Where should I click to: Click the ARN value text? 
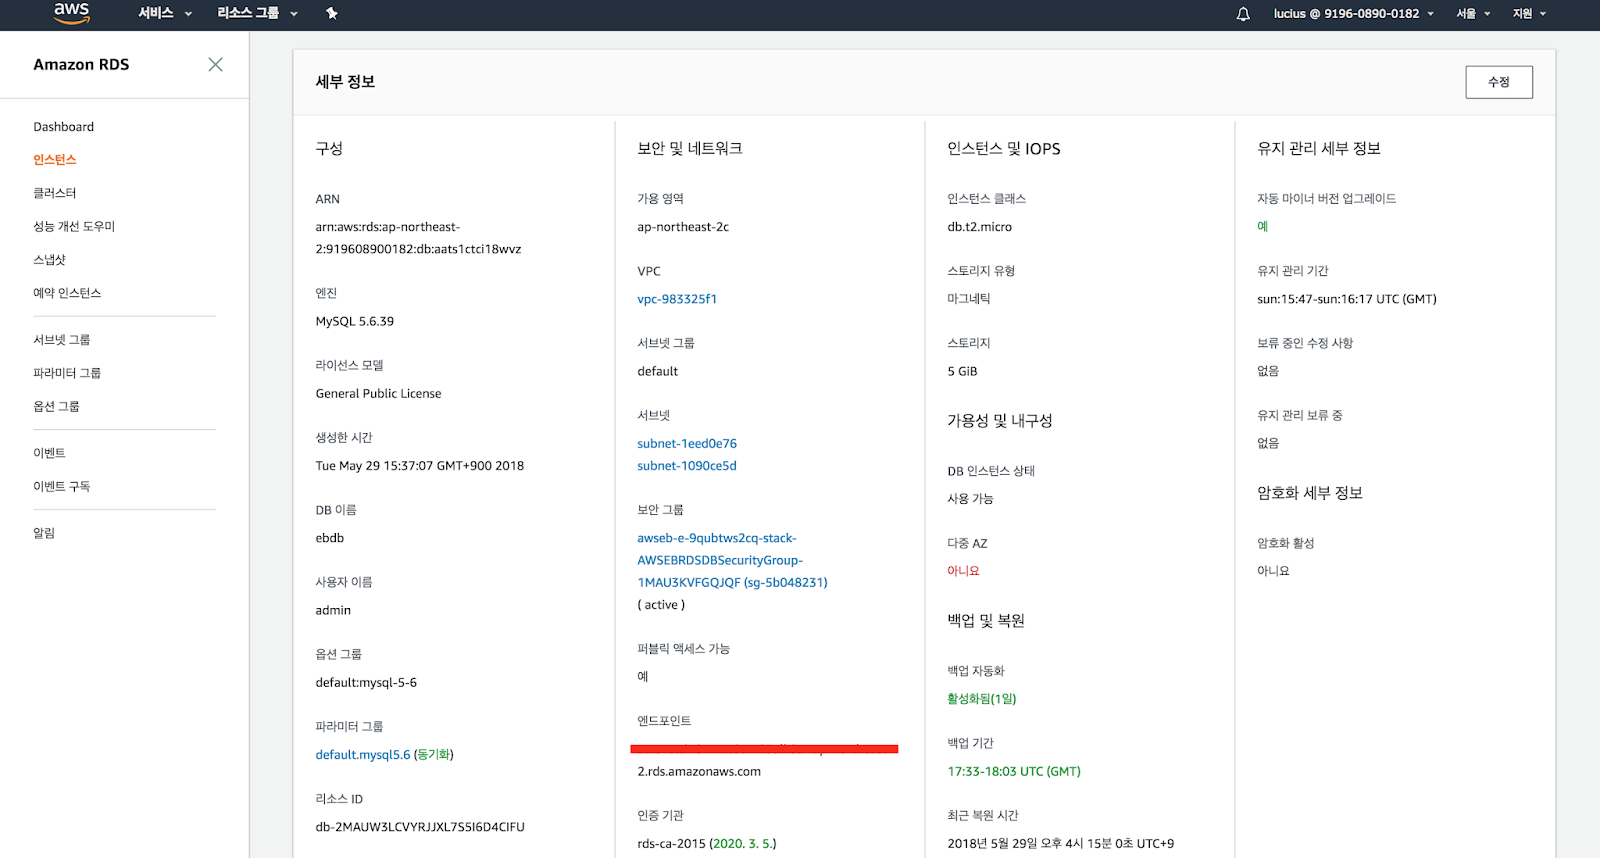[x=418, y=238]
